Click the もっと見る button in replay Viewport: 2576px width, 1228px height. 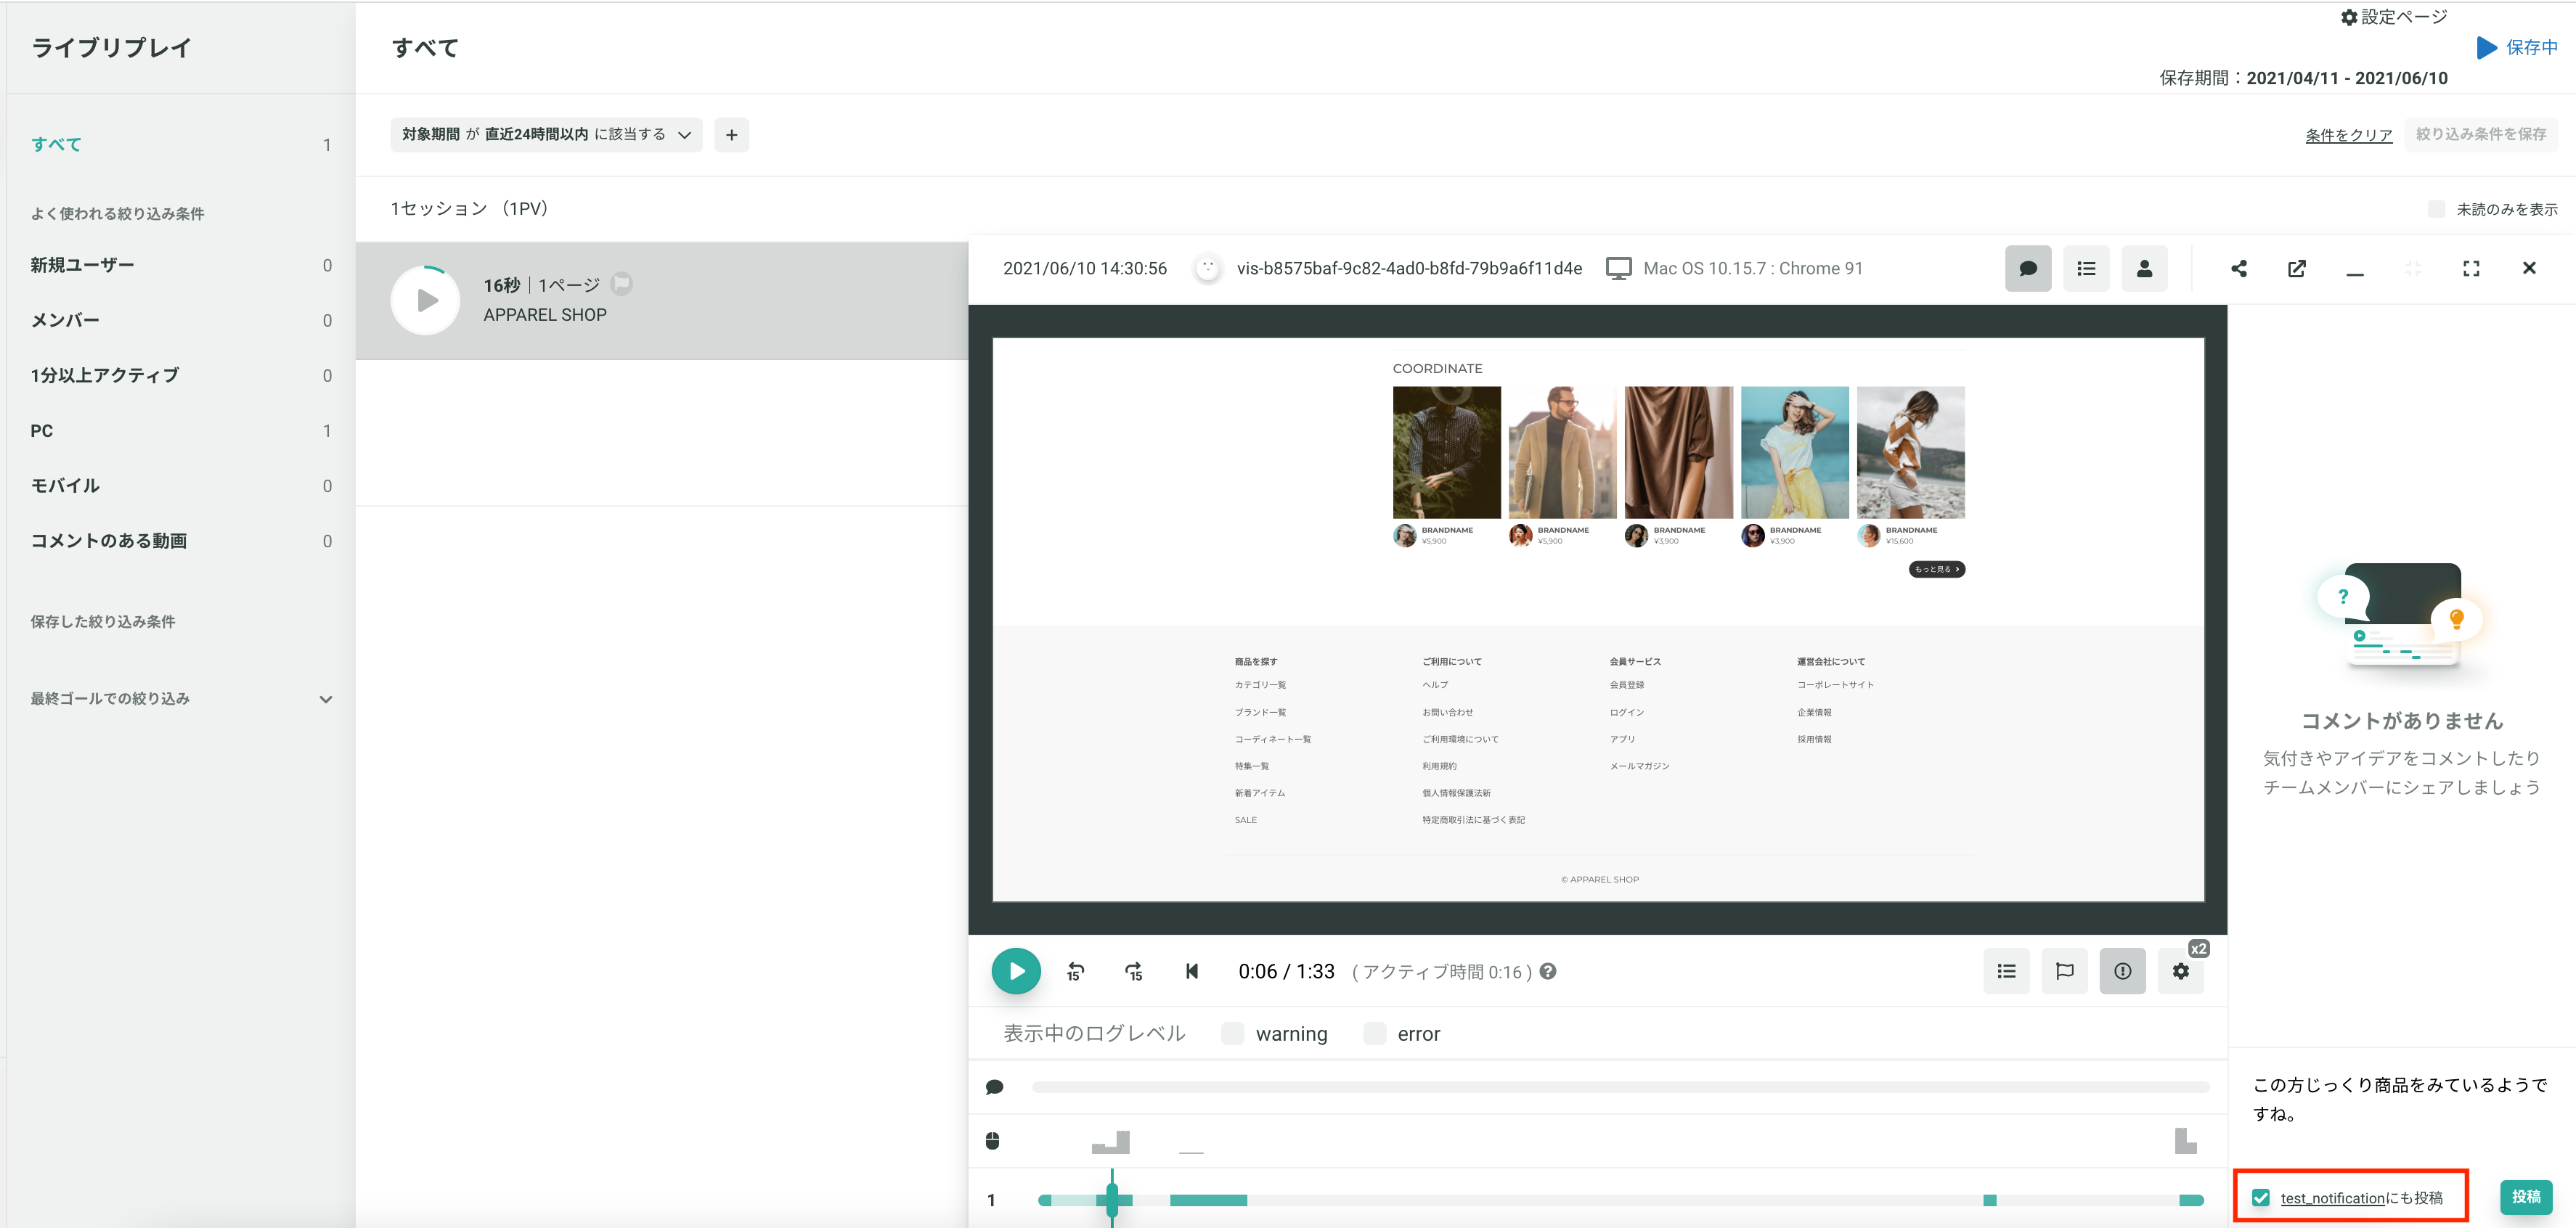click(x=1937, y=569)
